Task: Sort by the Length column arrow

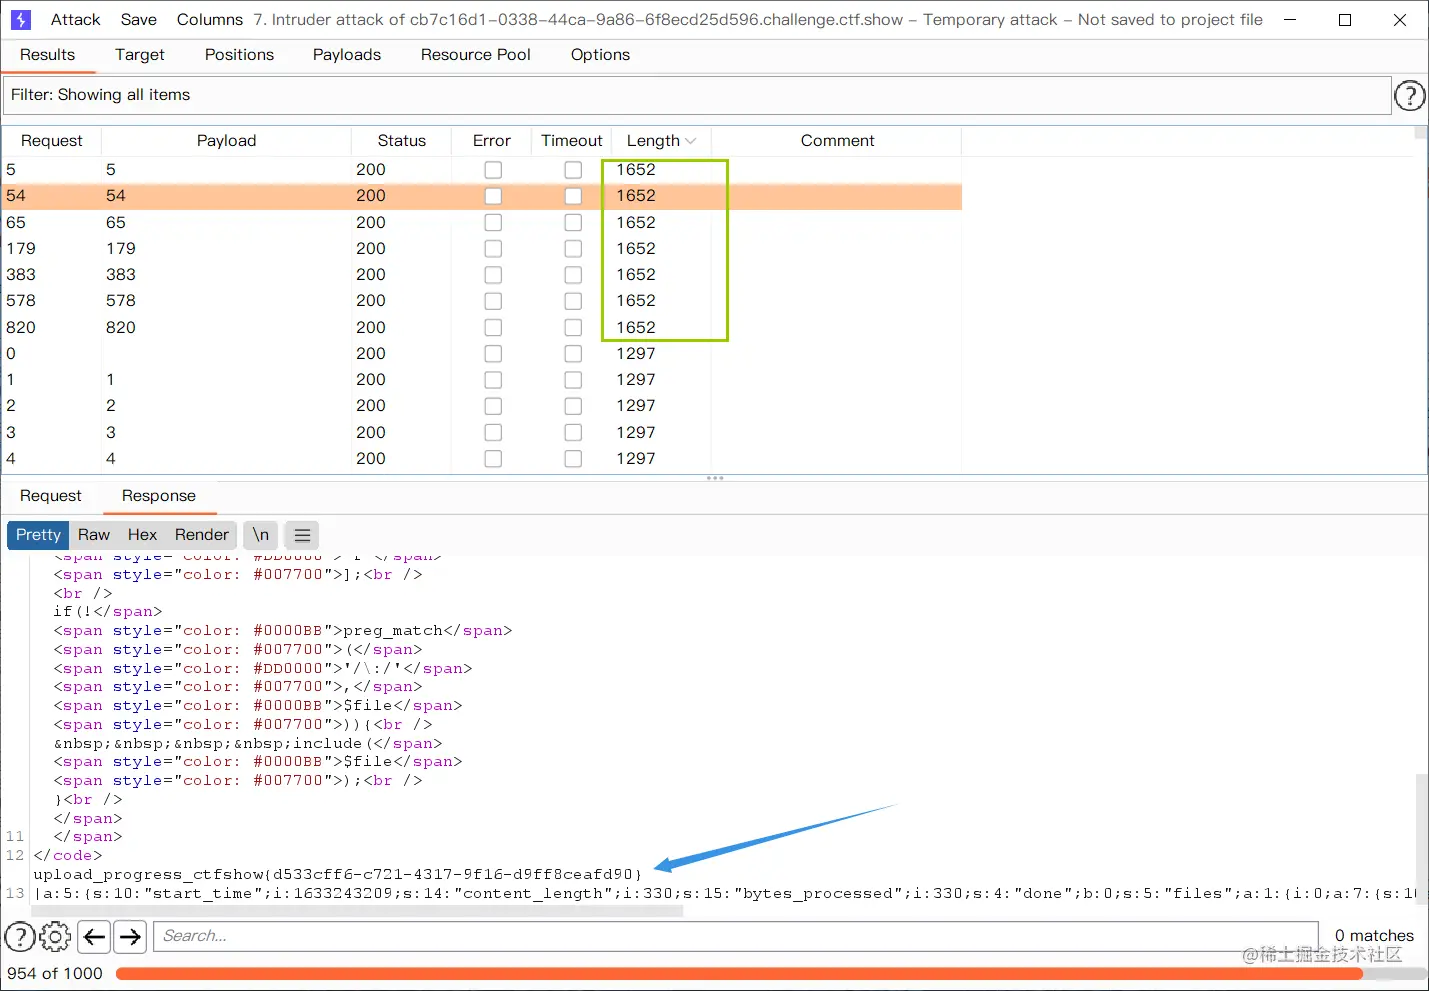Action: coord(690,141)
